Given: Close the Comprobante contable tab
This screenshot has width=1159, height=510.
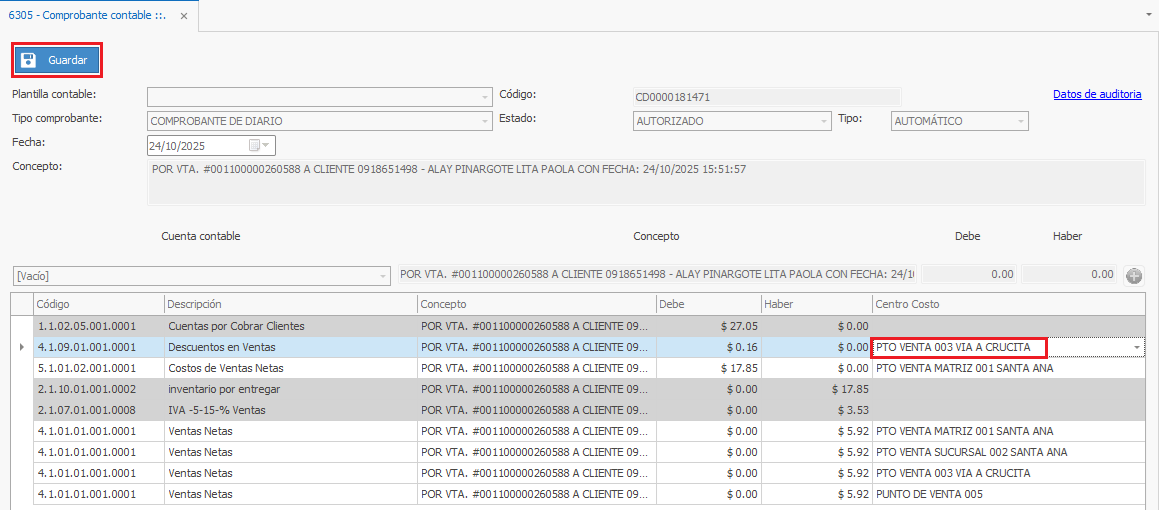Looking at the screenshot, I should click(183, 16).
